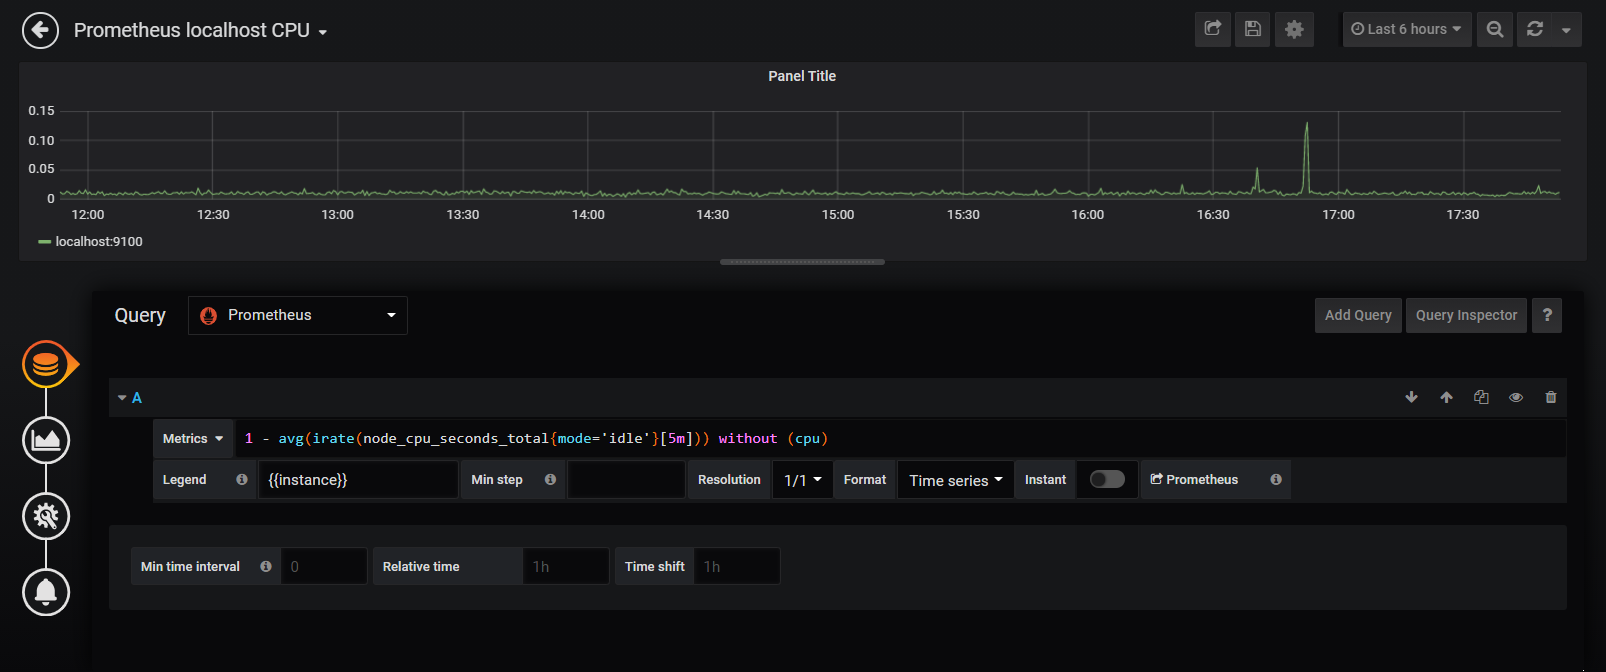1606x672 pixels.
Task: Zoom out the time range
Action: pyautogui.click(x=1495, y=29)
